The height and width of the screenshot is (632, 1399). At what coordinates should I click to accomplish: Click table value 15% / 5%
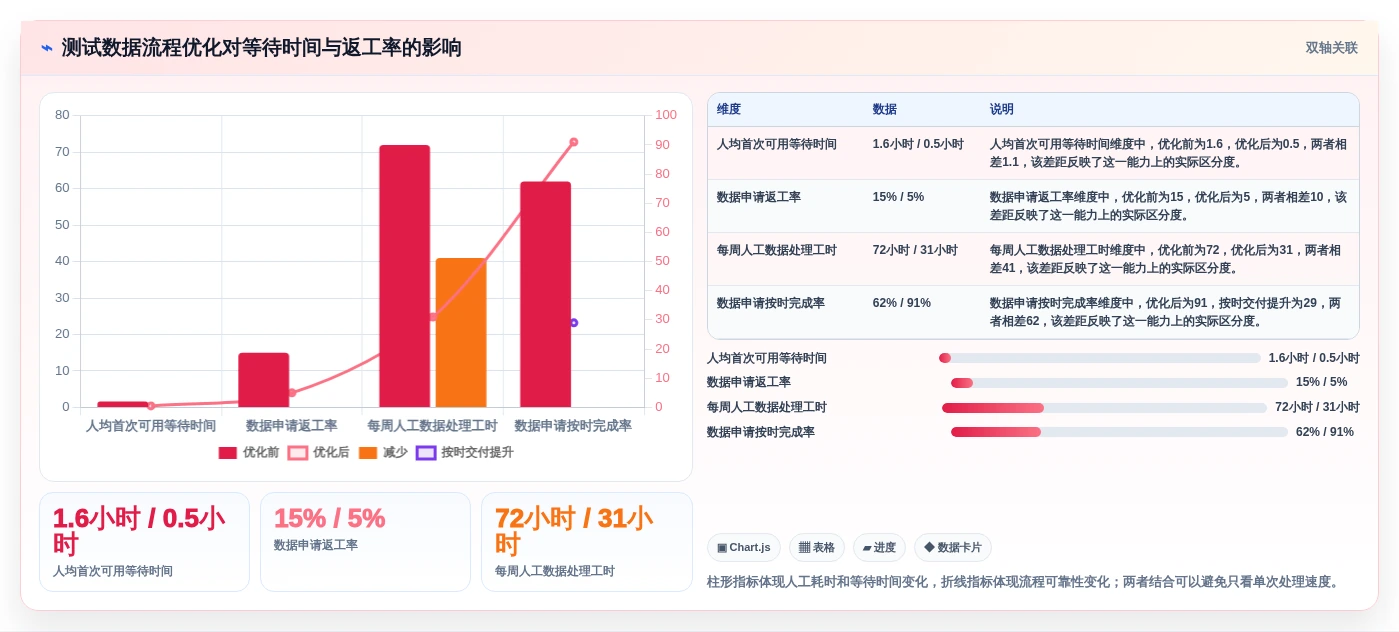click(898, 197)
